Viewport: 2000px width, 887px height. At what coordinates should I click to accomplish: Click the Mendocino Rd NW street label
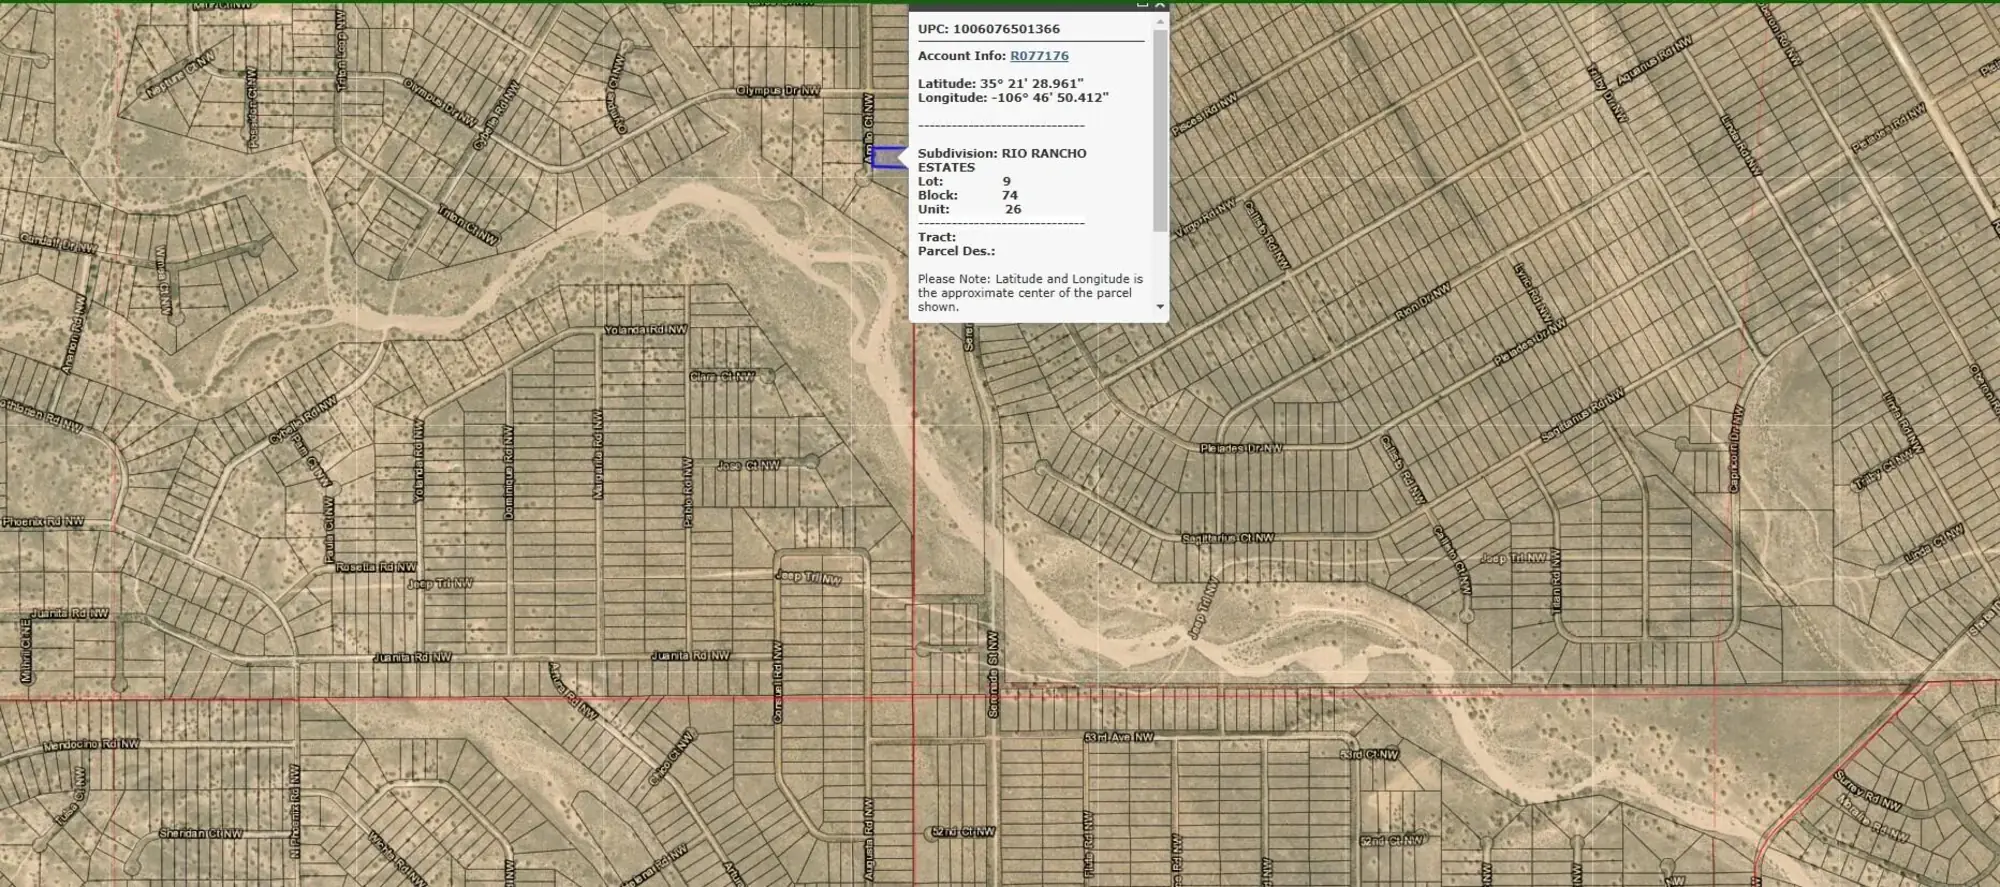(91, 745)
